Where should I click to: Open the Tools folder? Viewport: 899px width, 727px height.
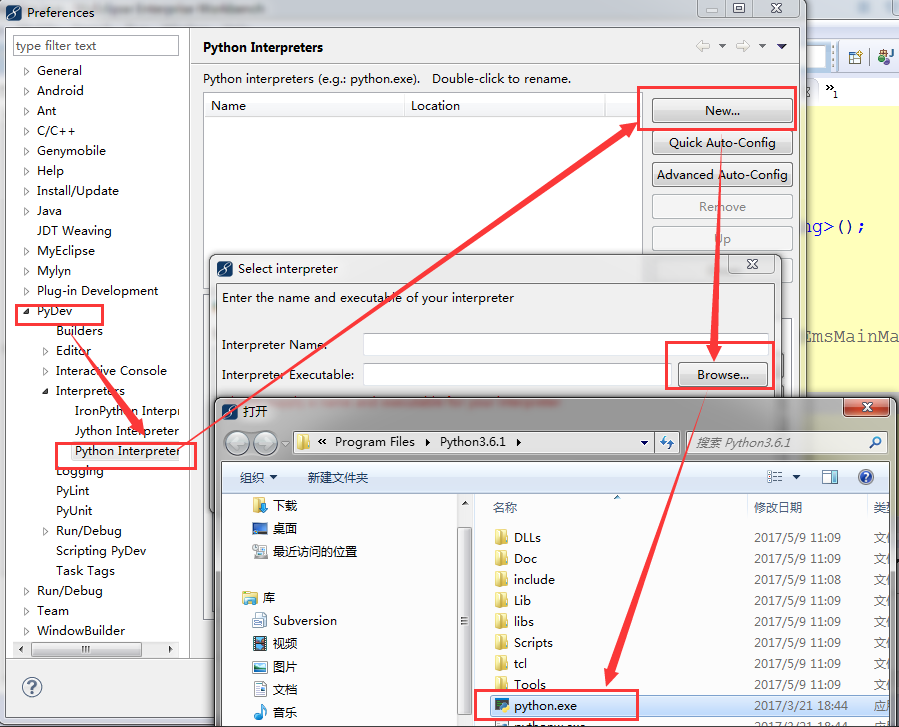pyautogui.click(x=529, y=685)
